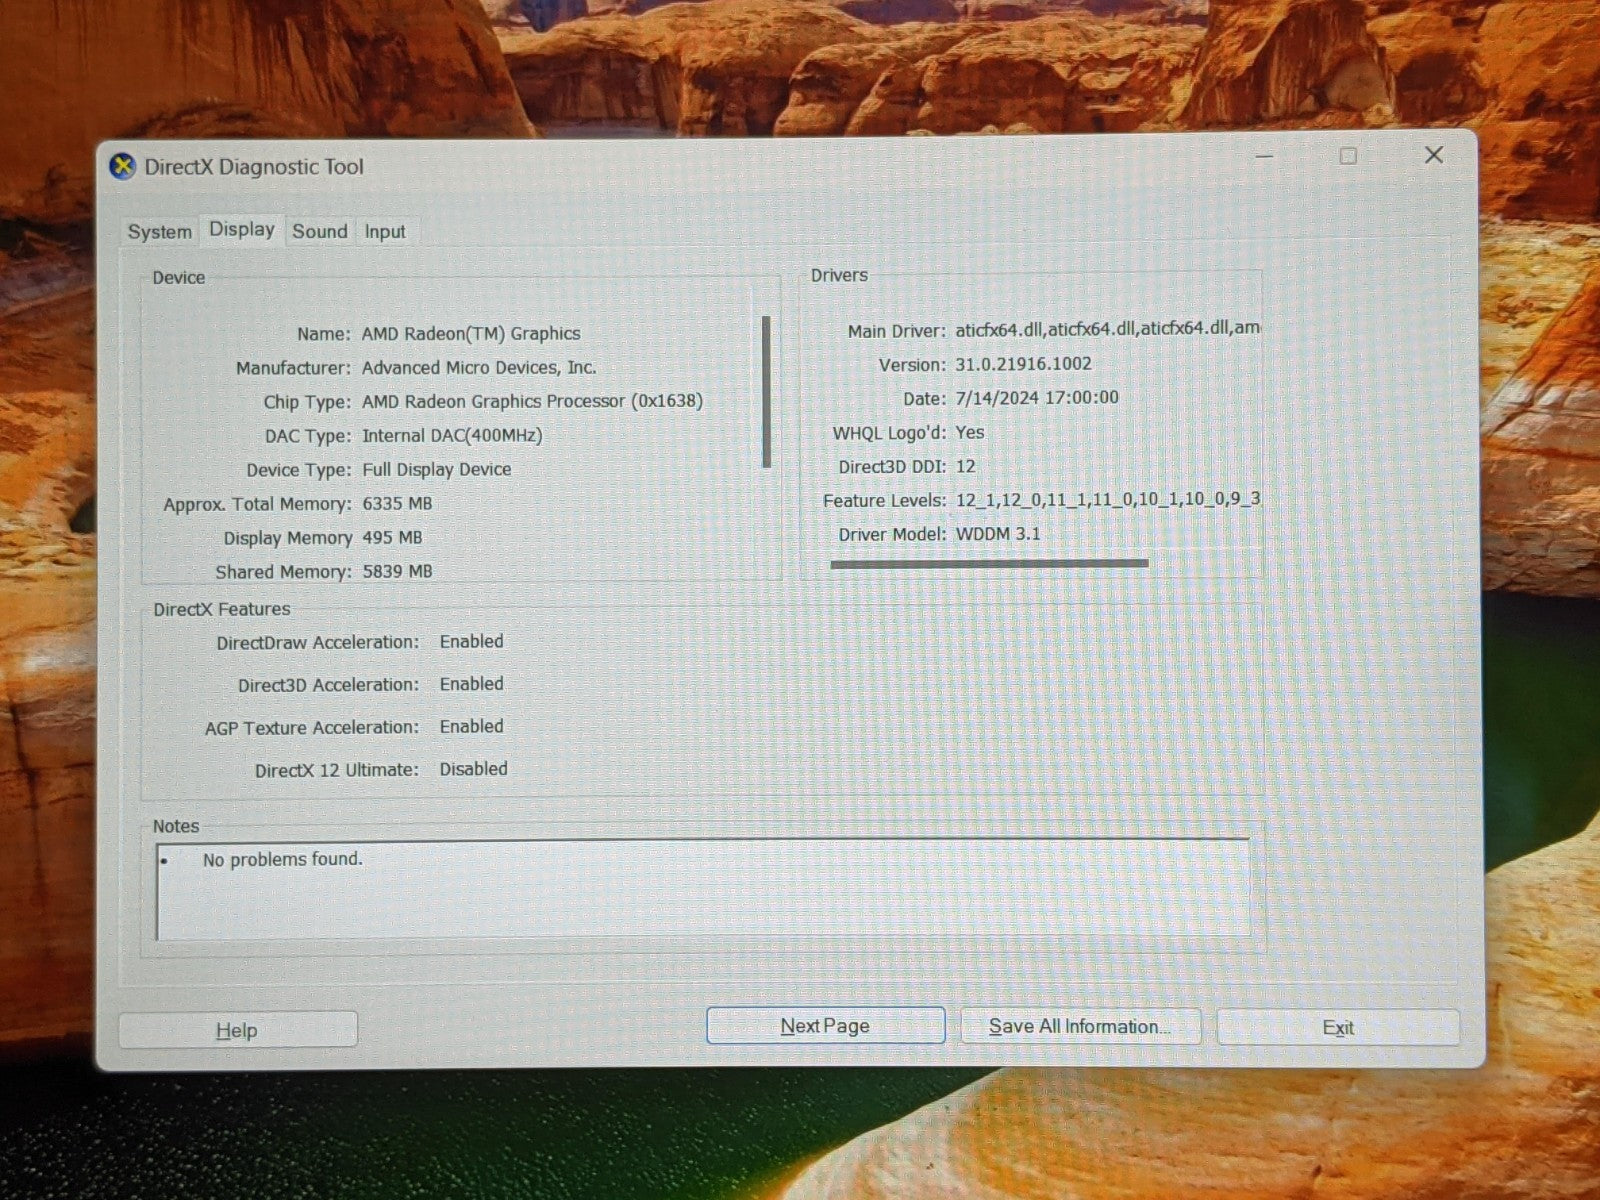Viewport: 1600px width, 1200px height.
Task: Click the Main Driver file list text
Action: [1106, 329]
